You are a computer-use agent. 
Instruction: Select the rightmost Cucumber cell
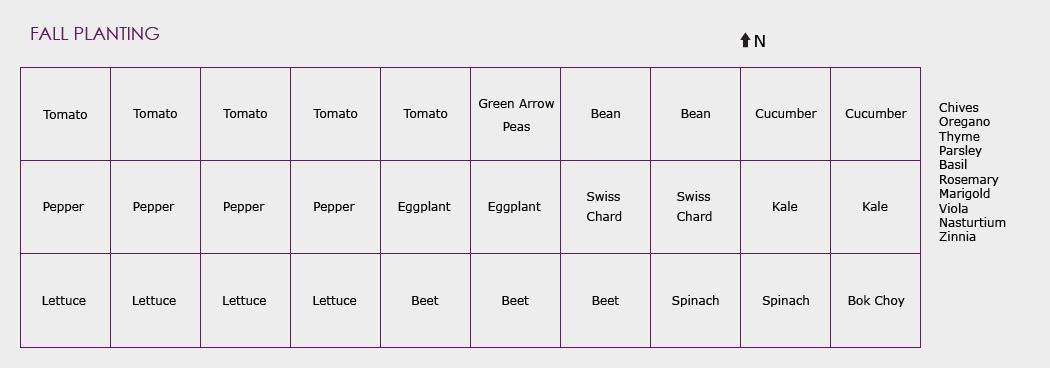pos(876,114)
